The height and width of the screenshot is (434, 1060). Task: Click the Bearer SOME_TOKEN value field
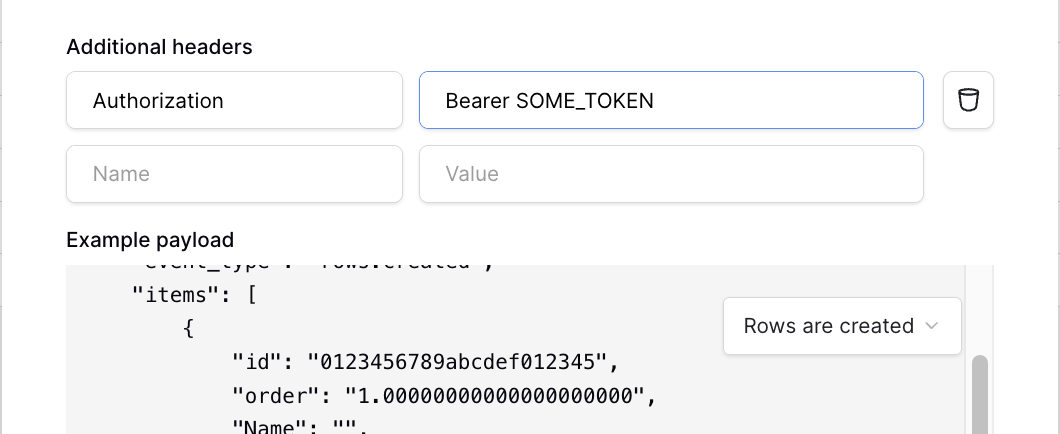point(671,100)
